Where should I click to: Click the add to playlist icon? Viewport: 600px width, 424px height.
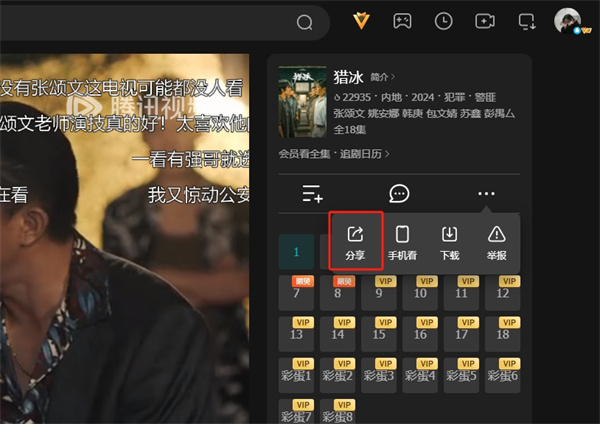[x=313, y=193]
